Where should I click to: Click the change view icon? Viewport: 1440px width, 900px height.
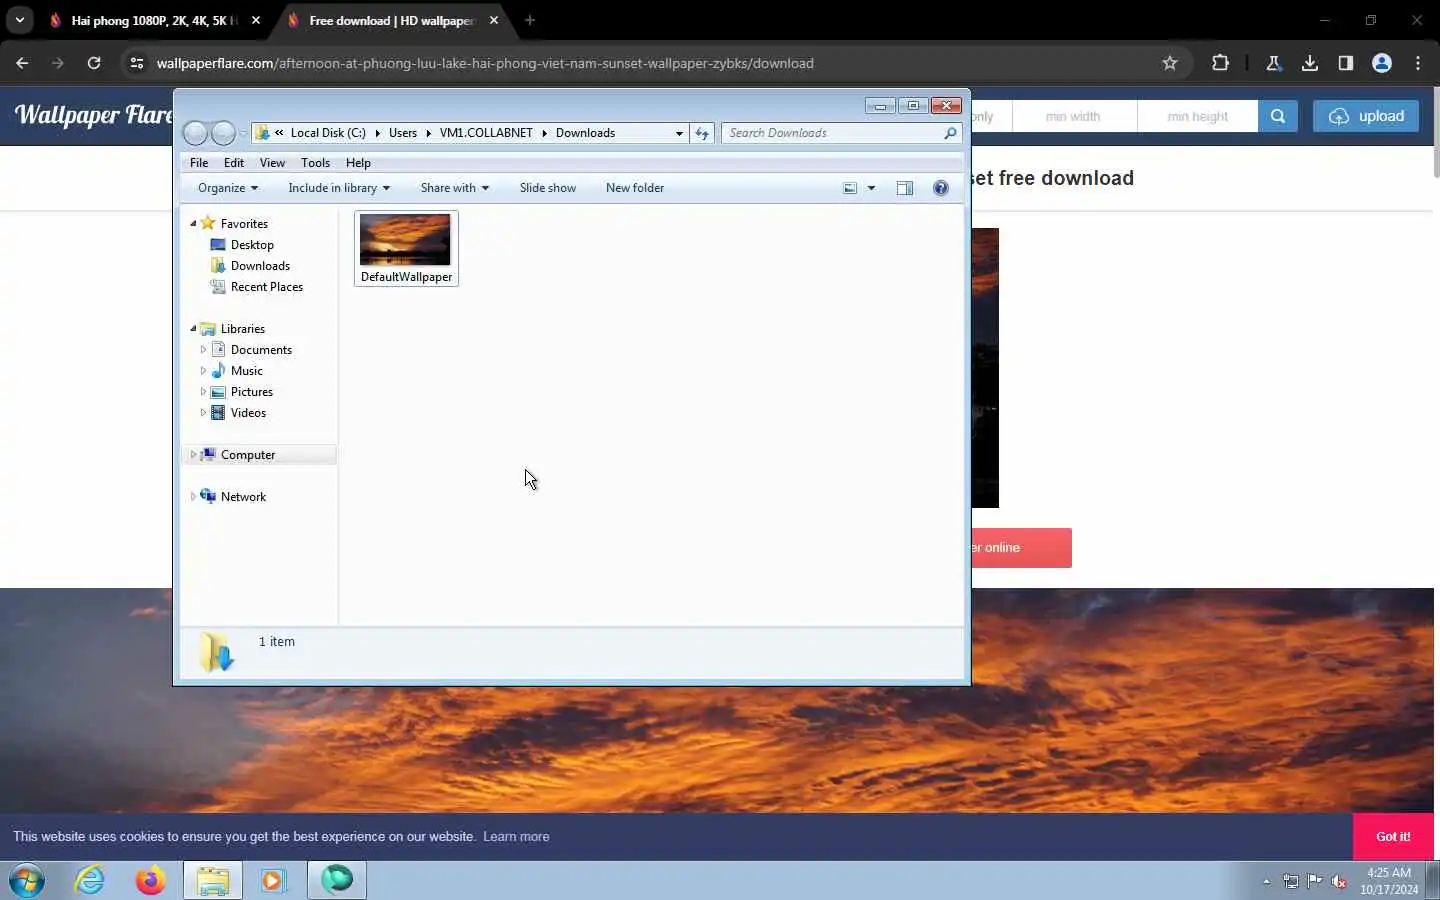(x=850, y=188)
